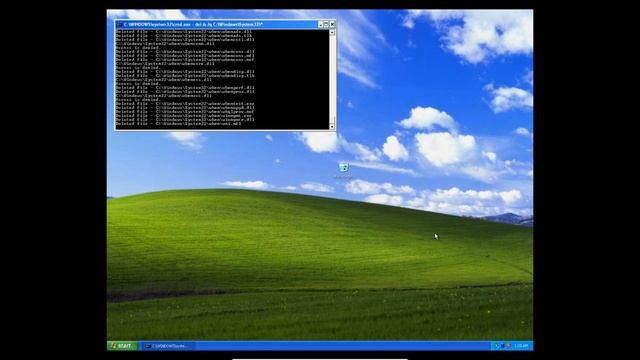Click the console scrollbar down arrow
This screenshot has width=640, height=360.
click(332, 127)
